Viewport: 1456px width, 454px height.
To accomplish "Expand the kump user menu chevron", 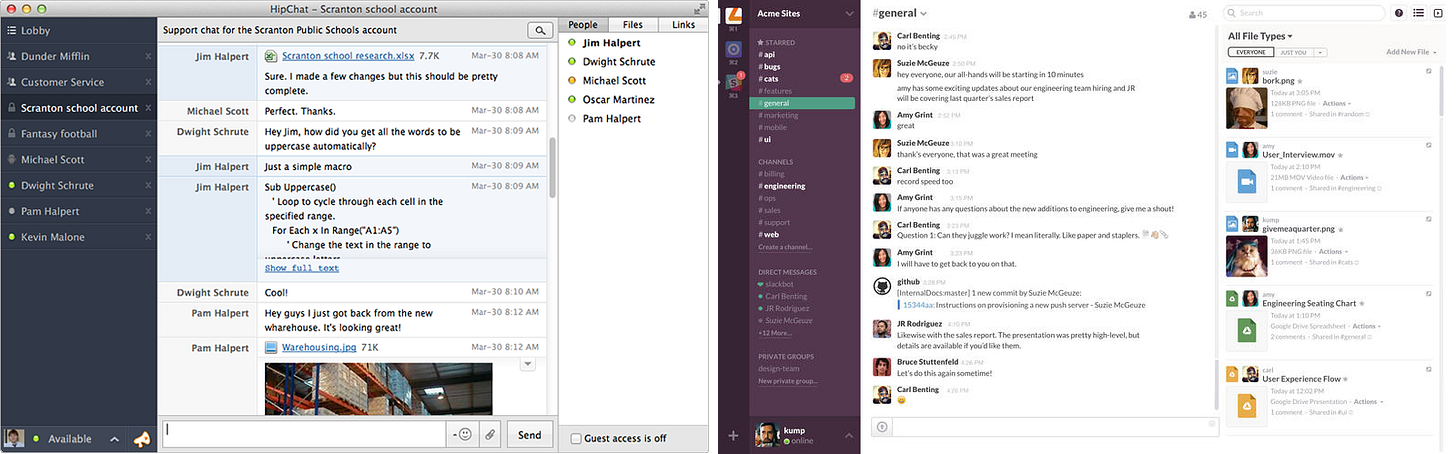I will pos(849,435).
